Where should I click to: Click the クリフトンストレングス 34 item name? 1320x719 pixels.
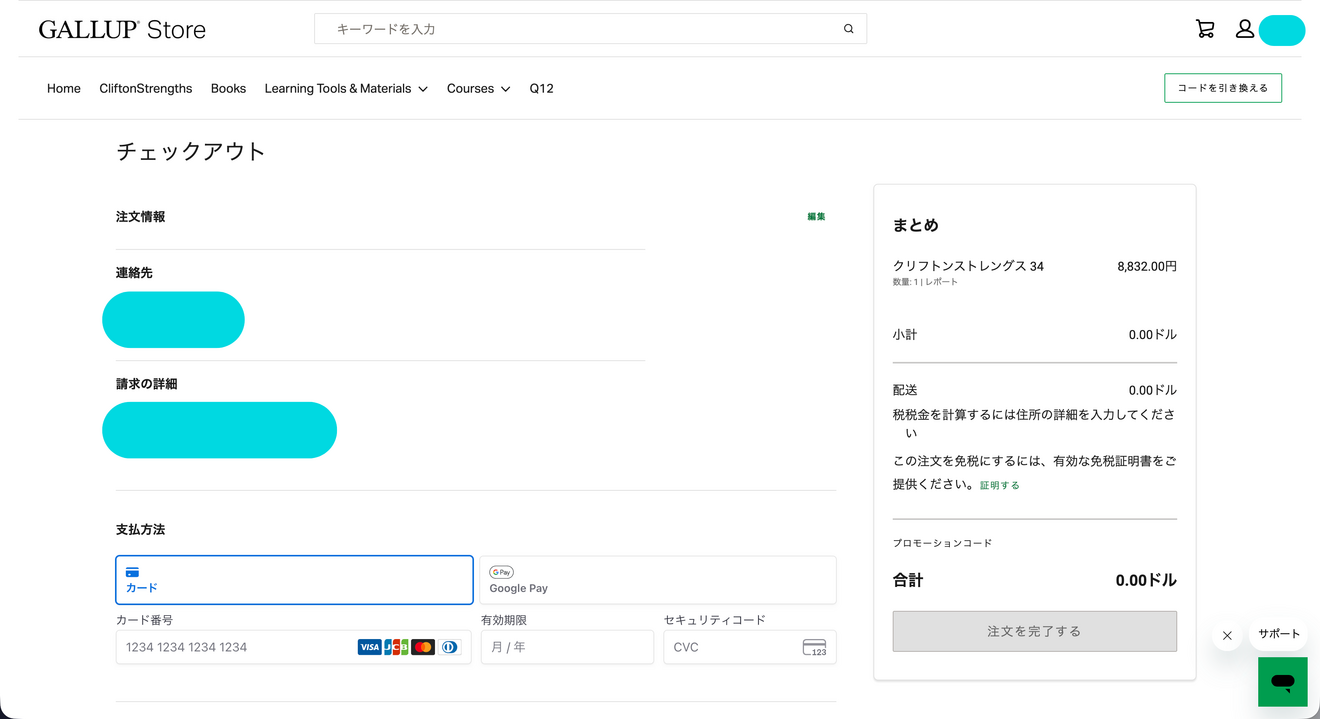[968, 266]
